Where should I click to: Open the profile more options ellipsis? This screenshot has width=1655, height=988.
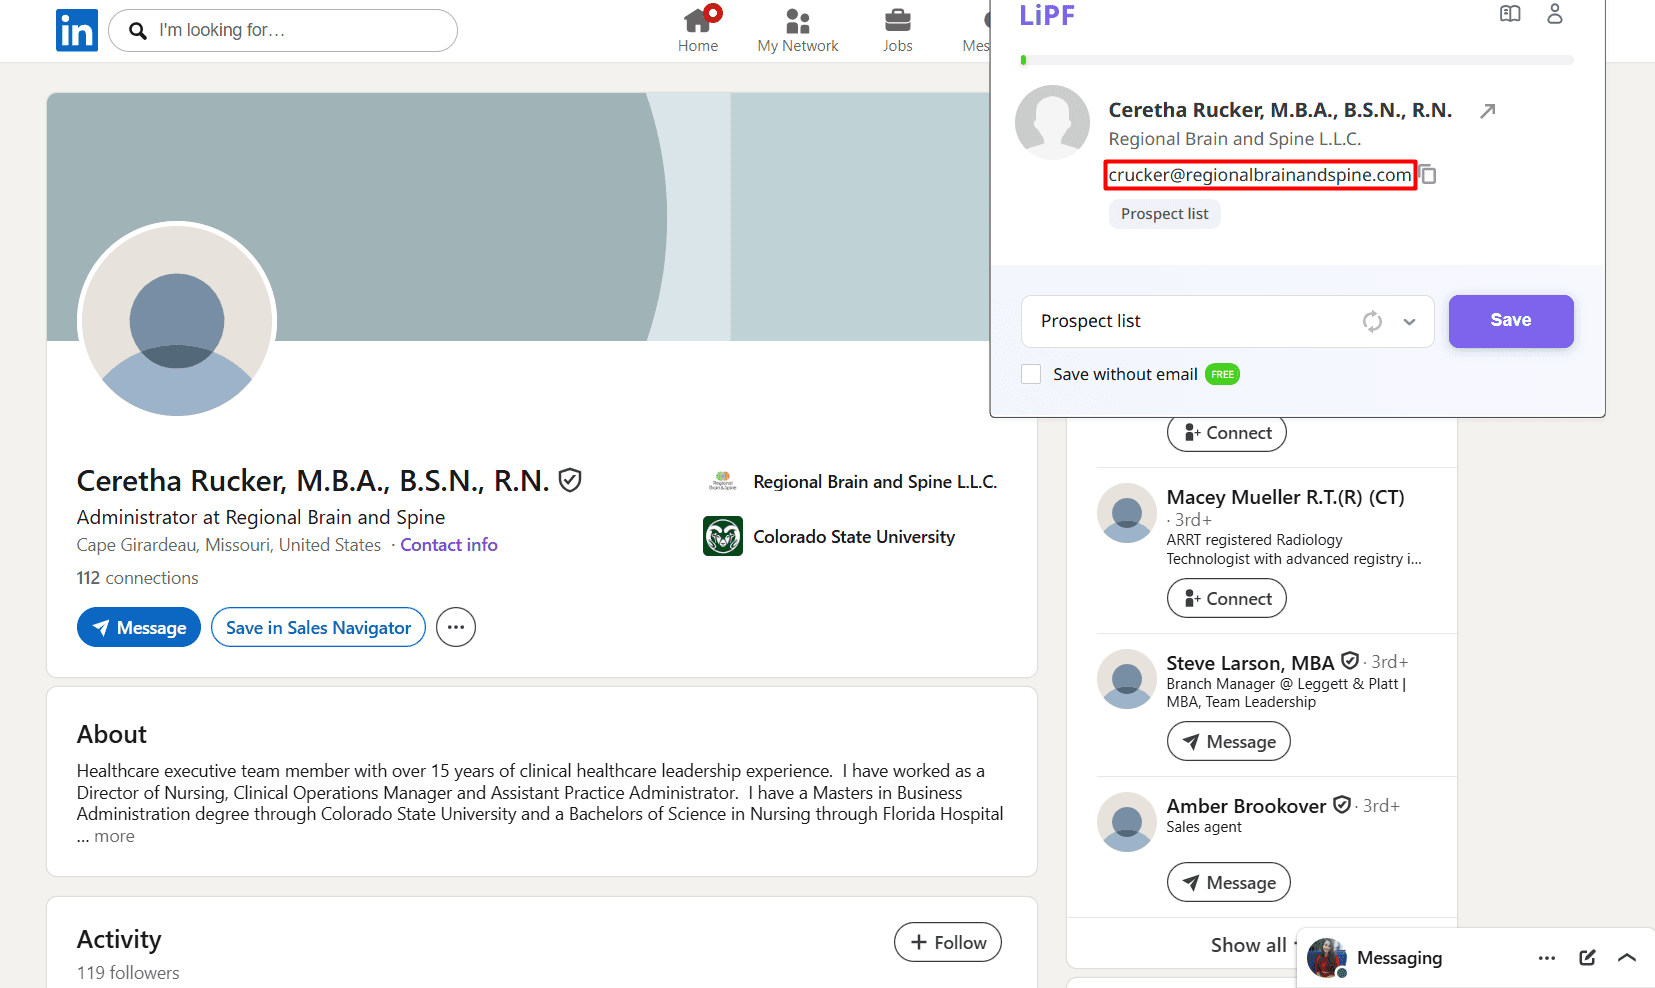(456, 627)
